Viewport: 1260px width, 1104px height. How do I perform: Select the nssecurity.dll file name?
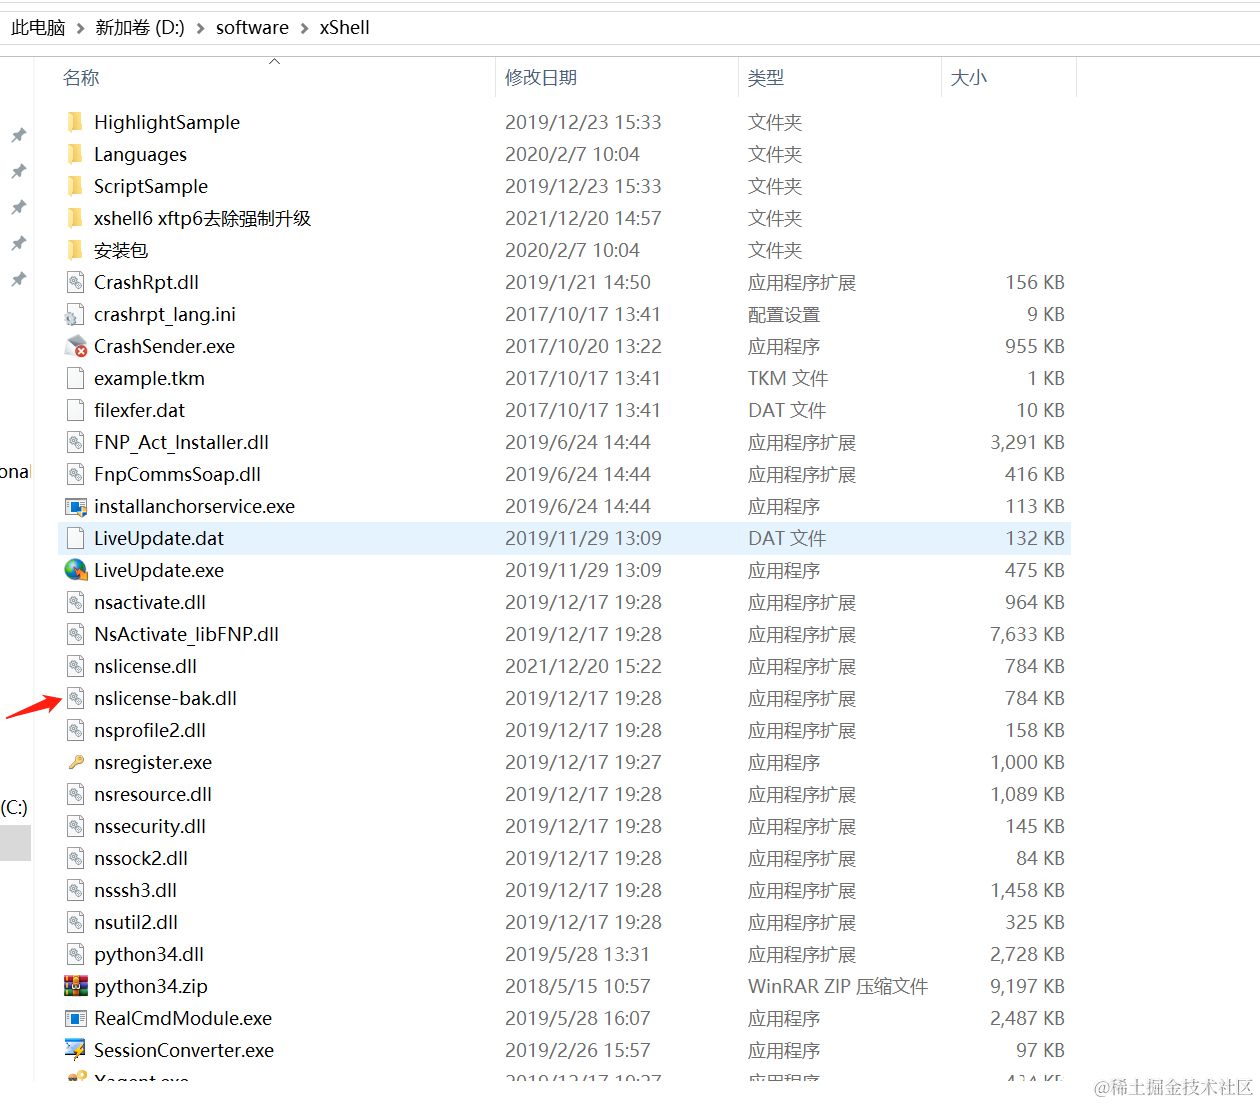coord(150,826)
